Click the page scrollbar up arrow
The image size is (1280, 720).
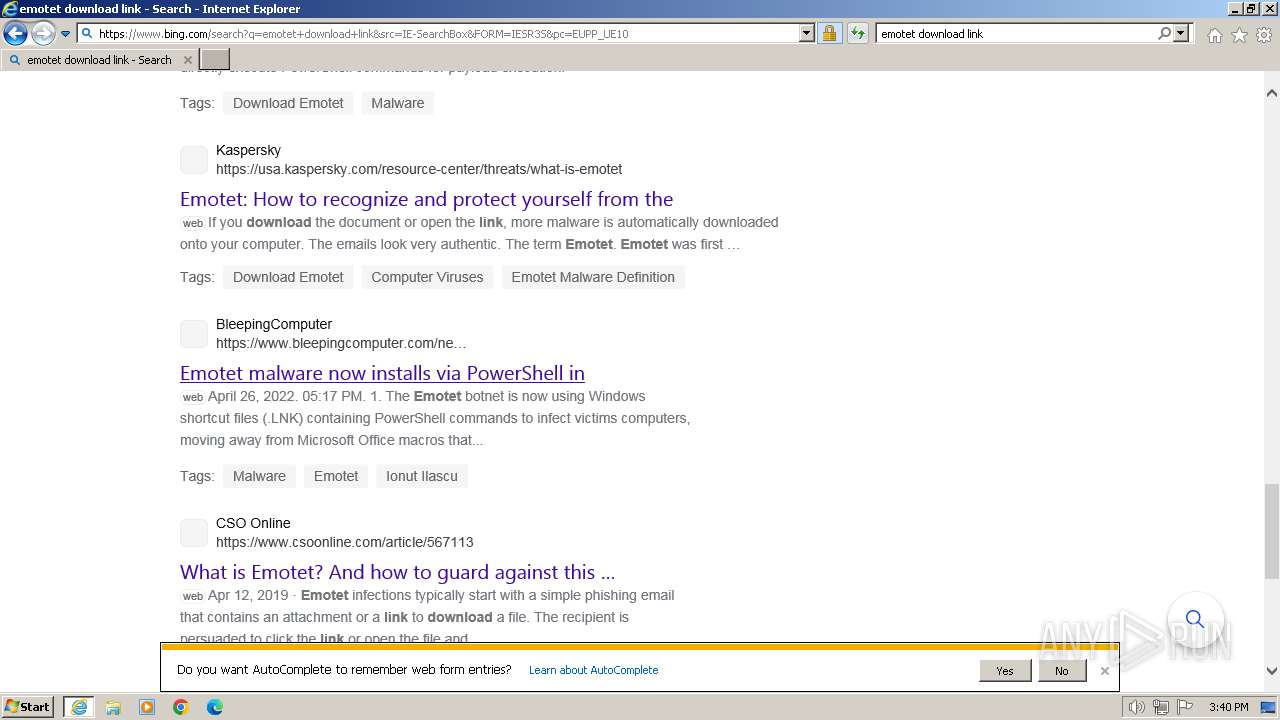(1272, 93)
